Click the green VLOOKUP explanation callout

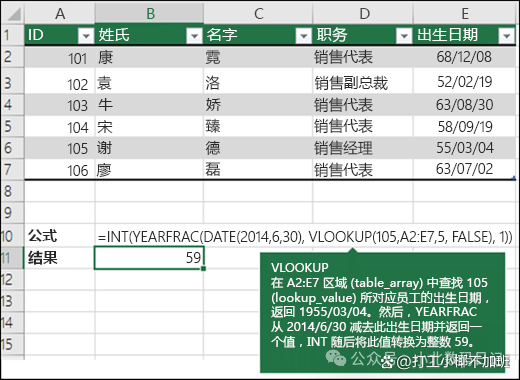382,312
